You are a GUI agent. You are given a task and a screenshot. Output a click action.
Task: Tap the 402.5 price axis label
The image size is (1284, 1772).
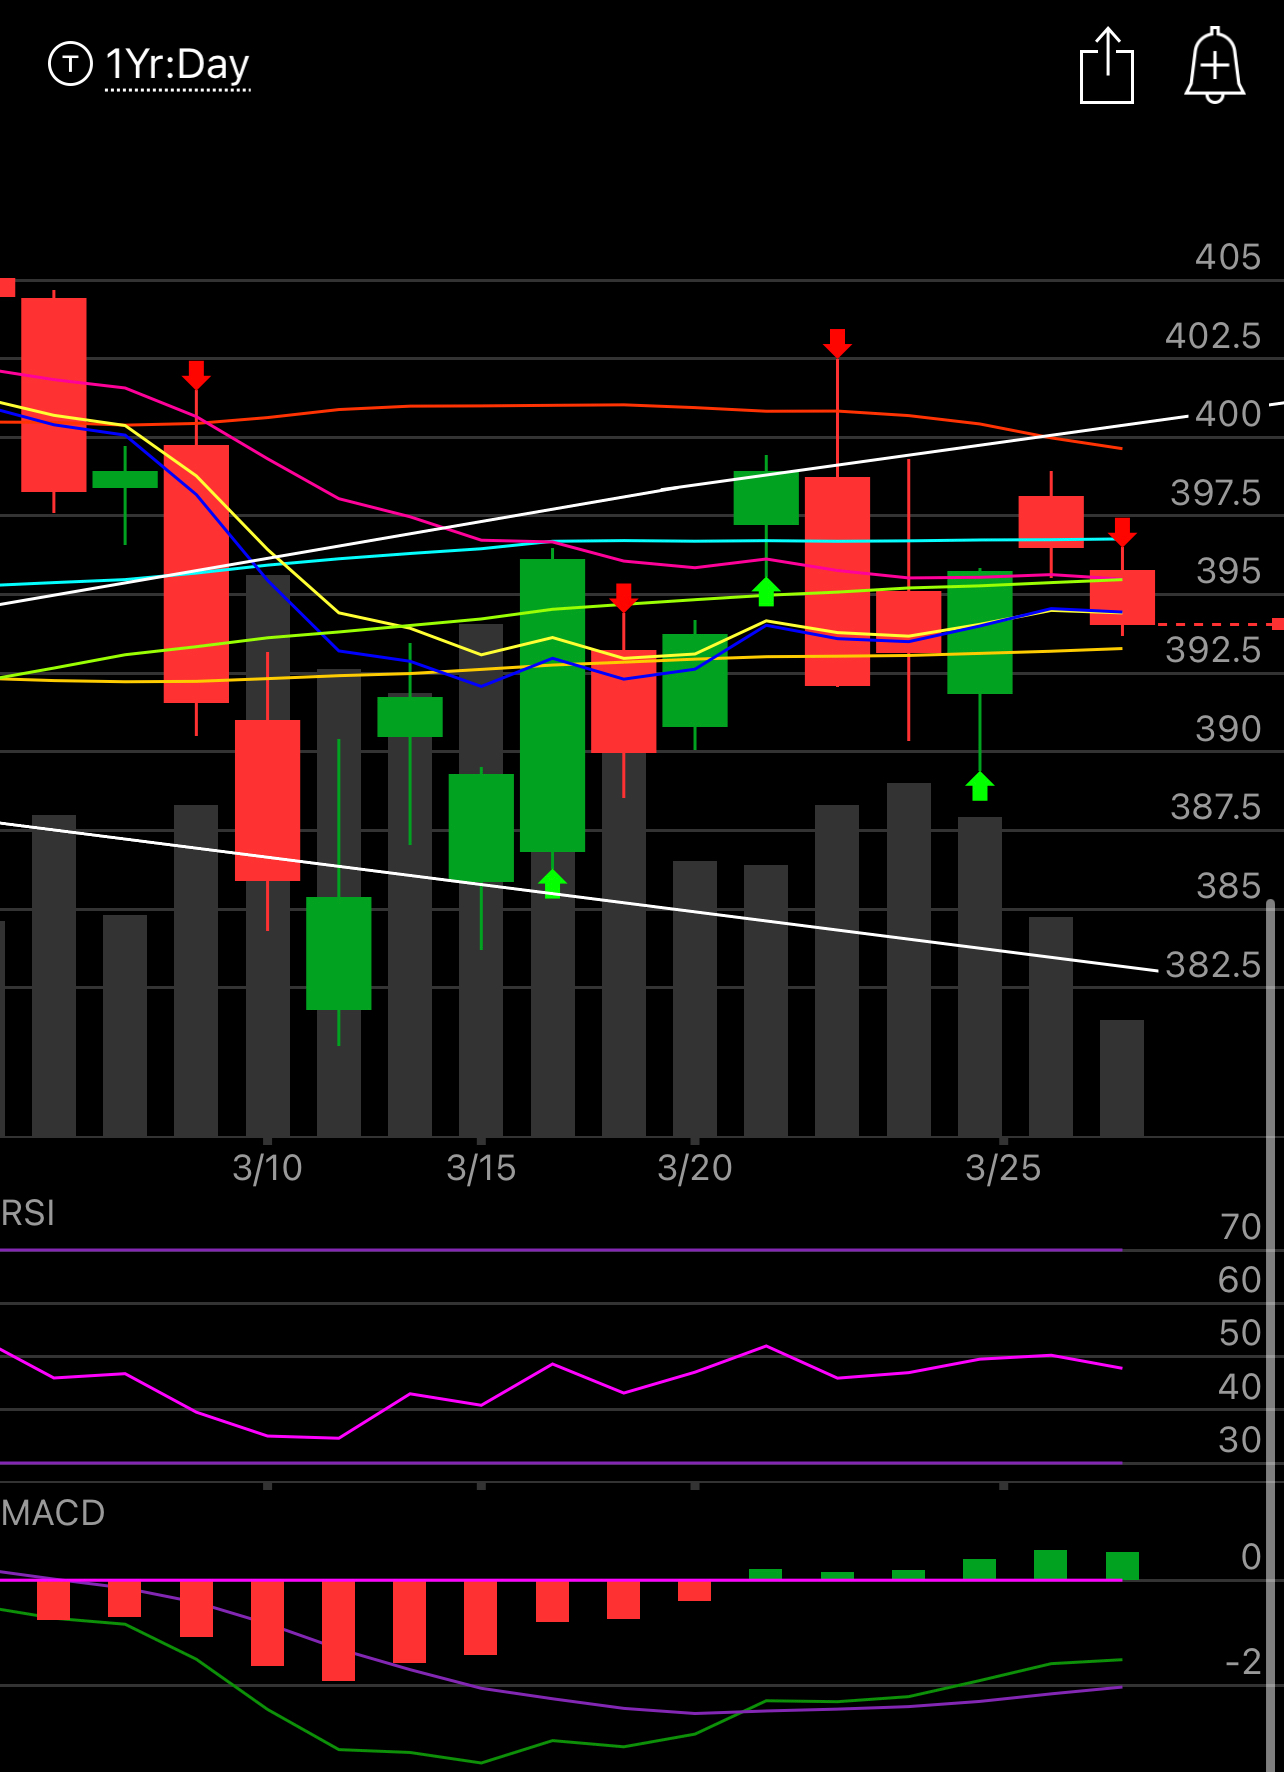[x=1213, y=335]
